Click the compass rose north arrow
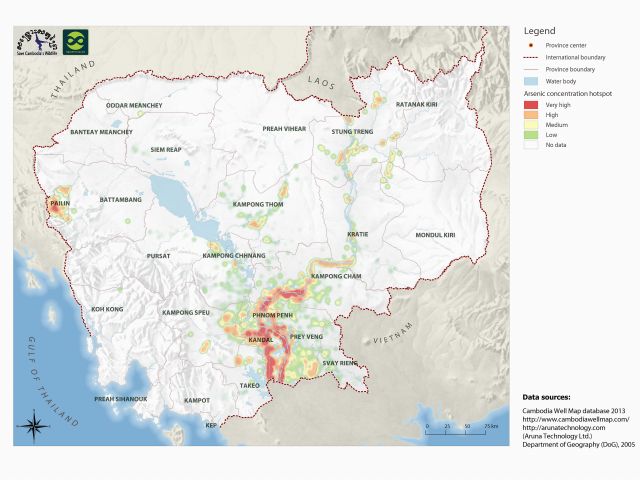 pyautogui.click(x=34, y=424)
